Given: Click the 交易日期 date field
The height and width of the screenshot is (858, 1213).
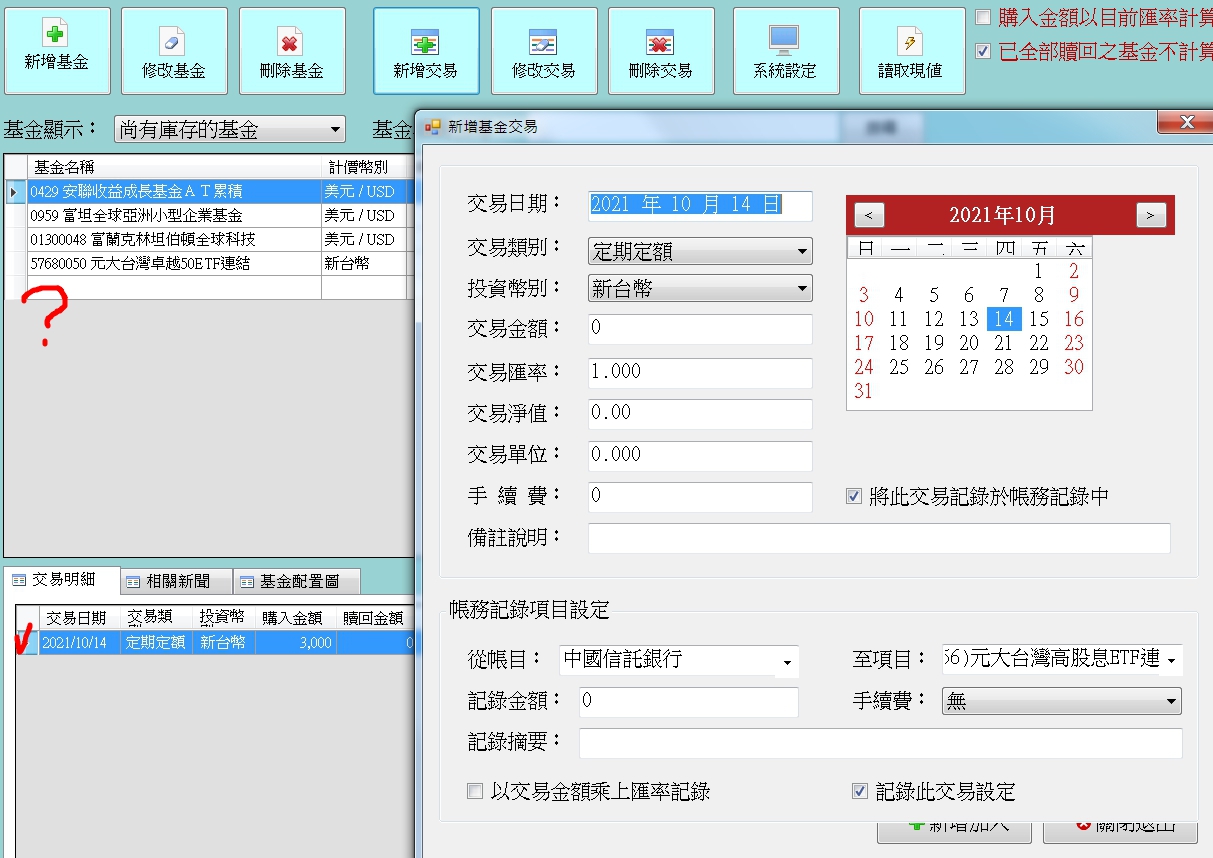Looking at the screenshot, I should [x=700, y=206].
